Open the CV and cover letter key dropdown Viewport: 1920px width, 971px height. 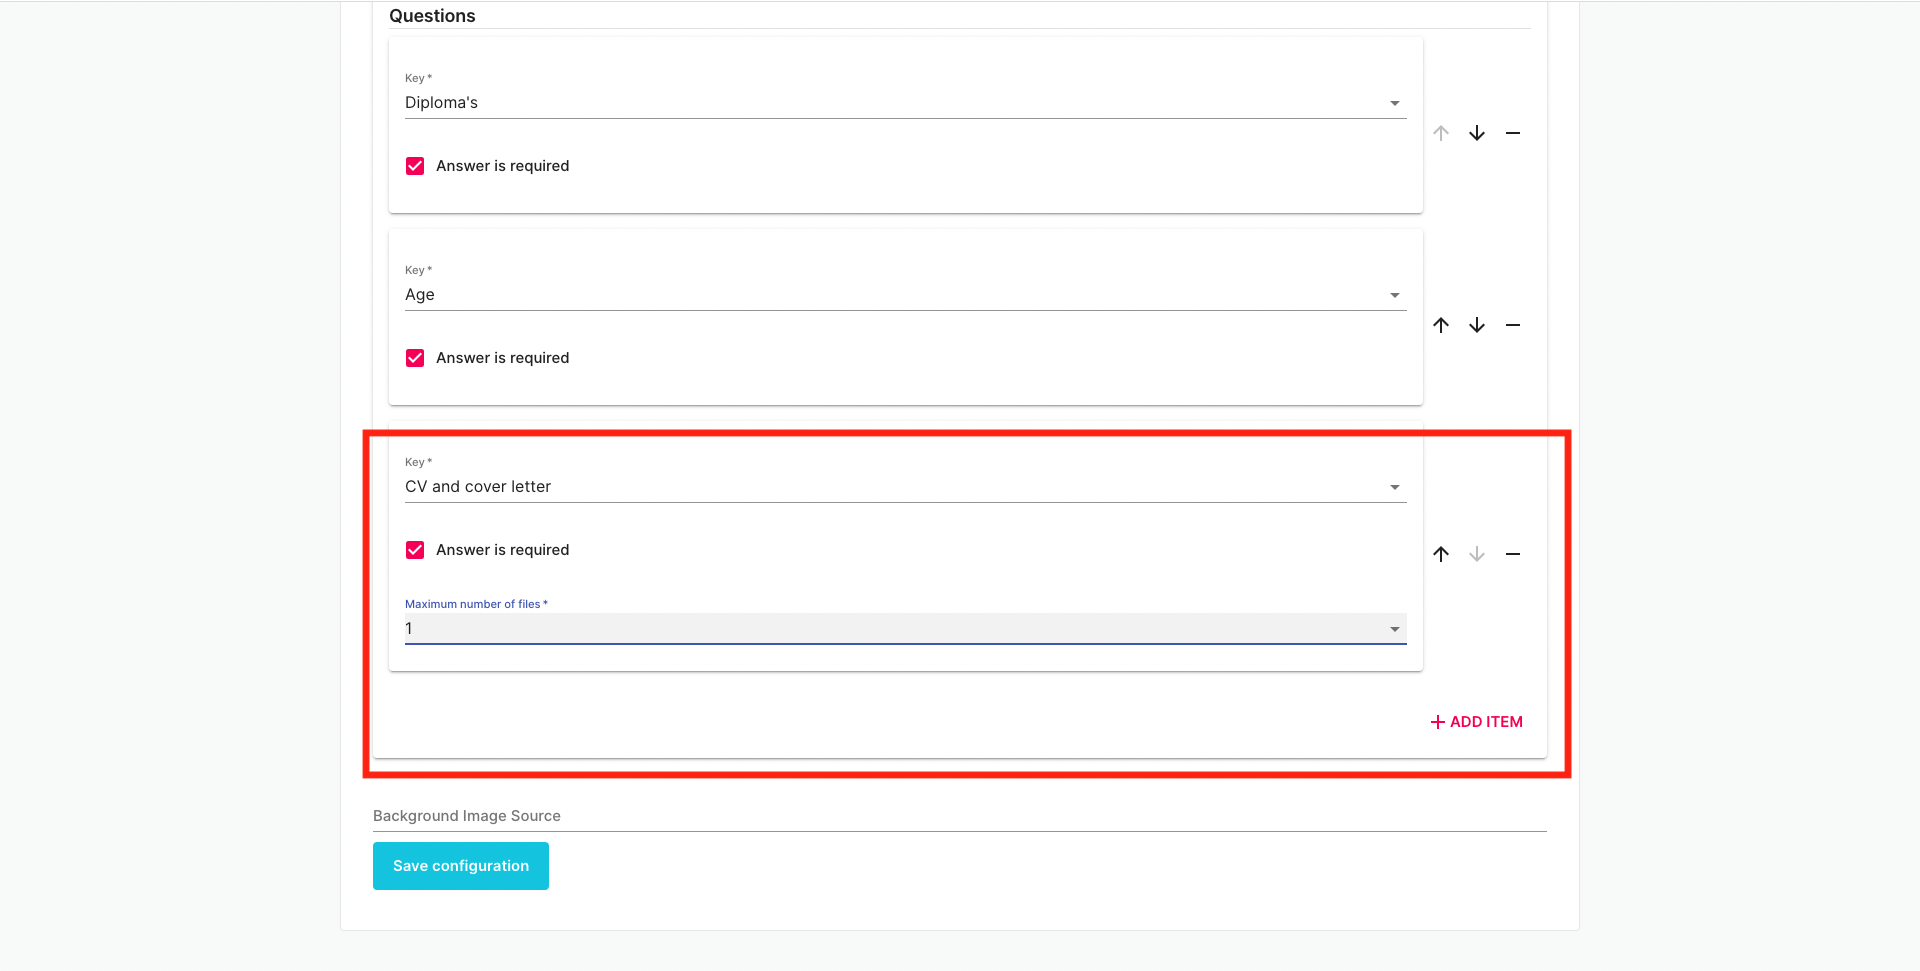pyautogui.click(x=905, y=487)
